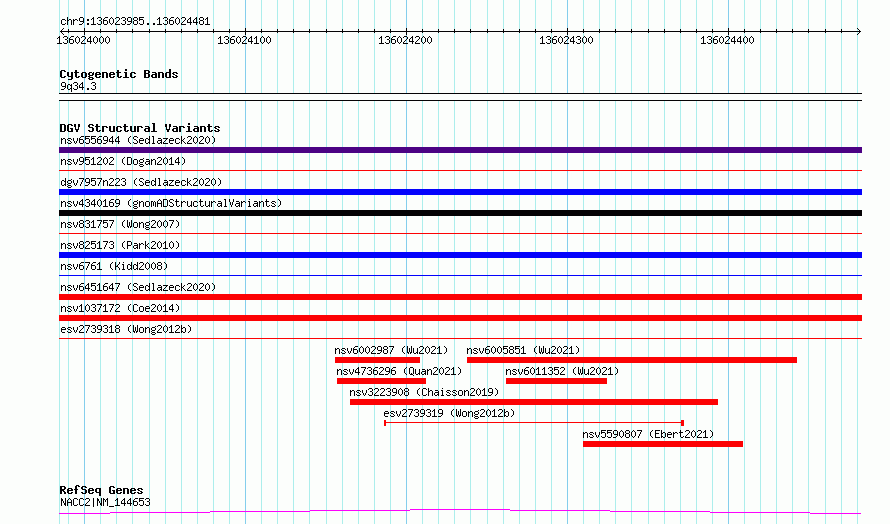Open the DGV Structural Variants track heading
The width and height of the screenshot is (890, 524).
pos(140,128)
